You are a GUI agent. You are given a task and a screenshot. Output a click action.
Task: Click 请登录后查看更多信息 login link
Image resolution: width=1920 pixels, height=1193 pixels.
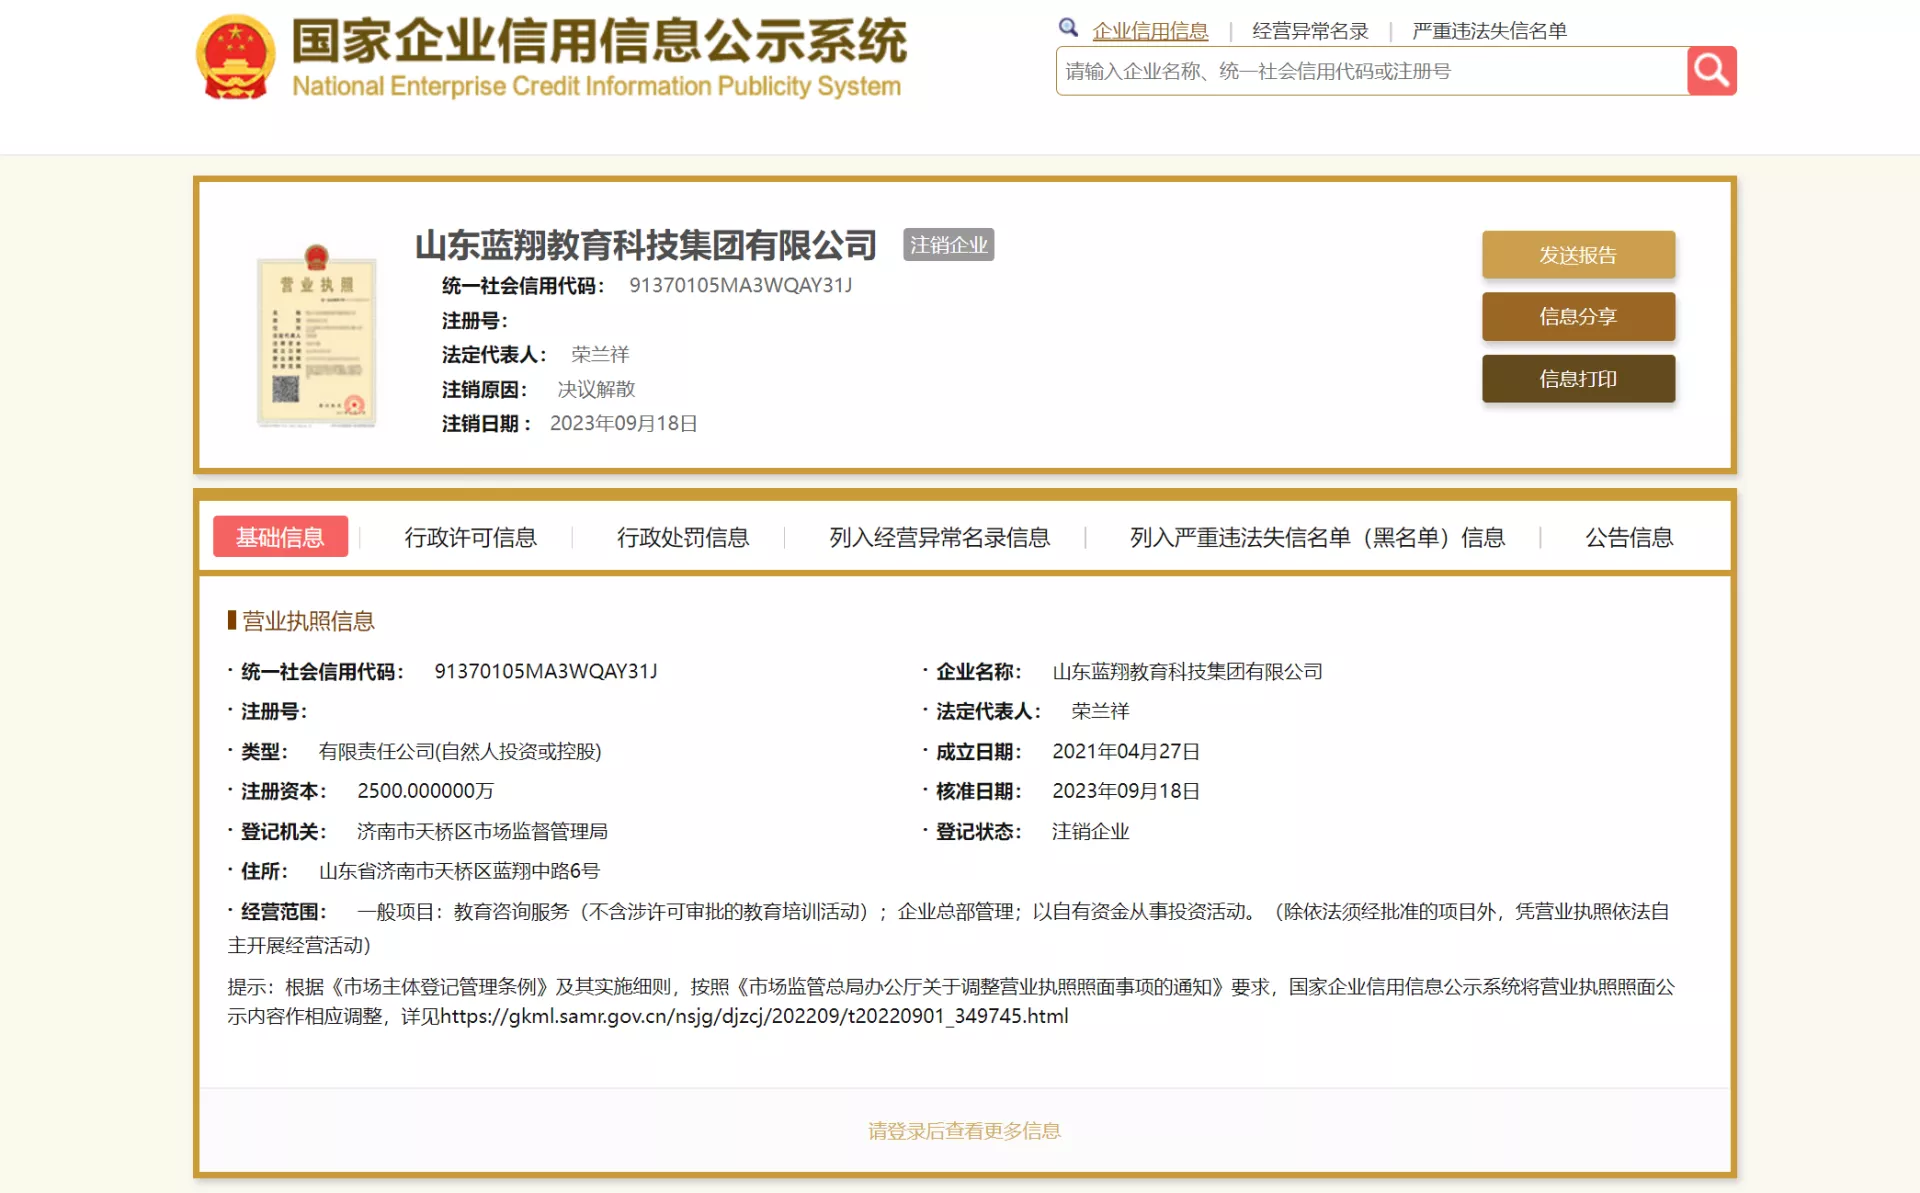pos(964,1131)
